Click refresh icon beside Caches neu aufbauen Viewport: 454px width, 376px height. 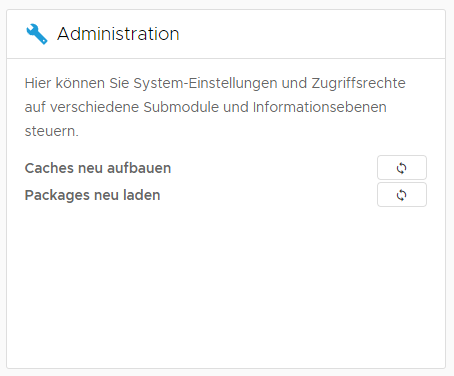(x=402, y=168)
